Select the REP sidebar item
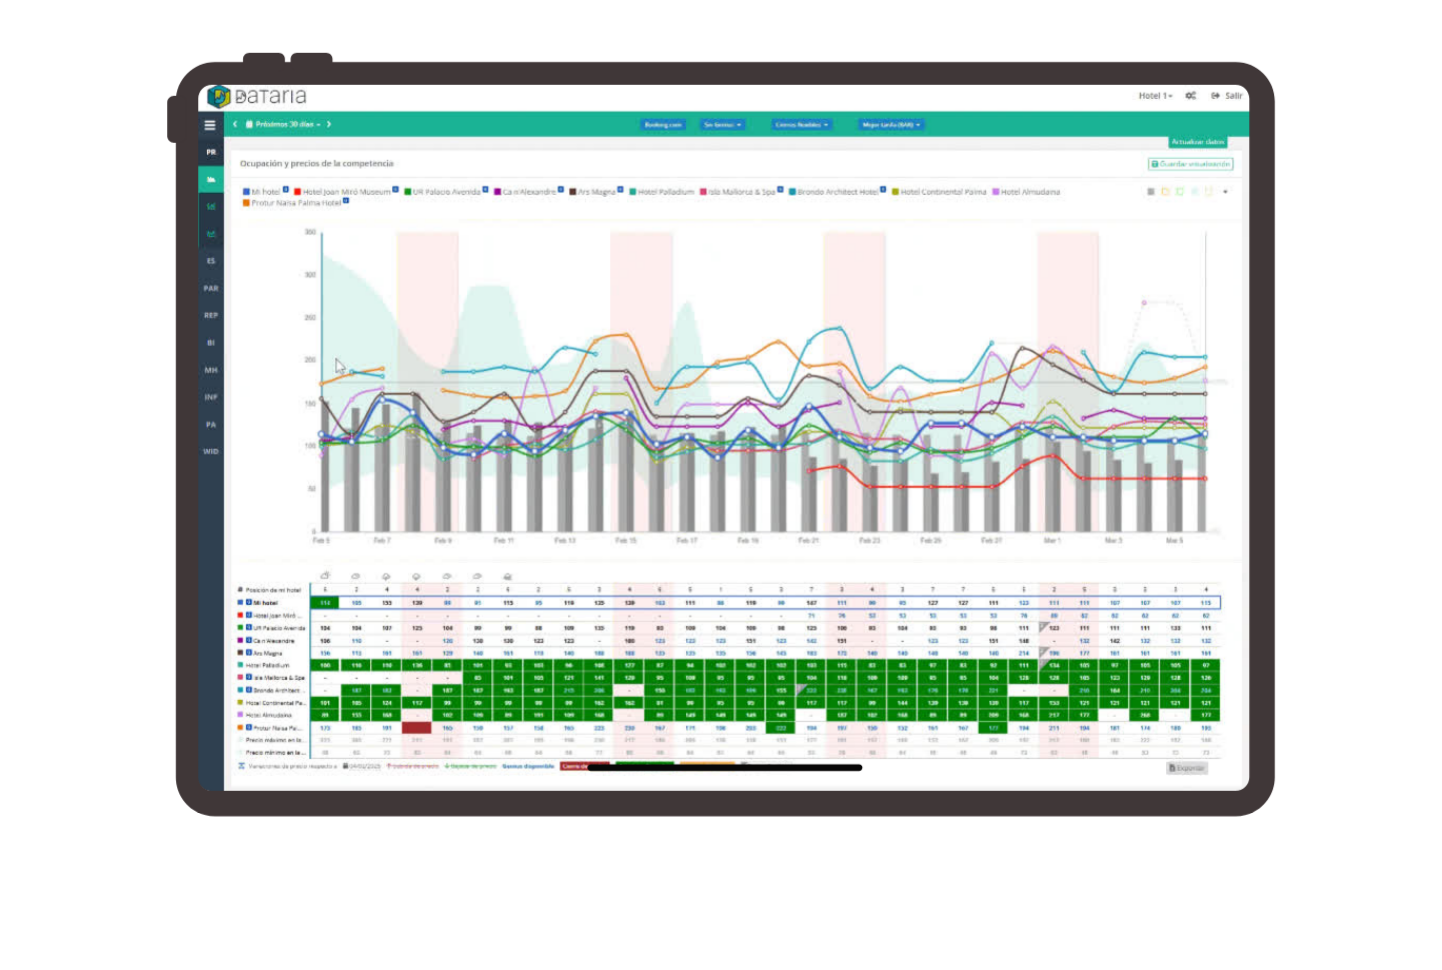The width and height of the screenshot is (1442, 970). (x=211, y=315)
